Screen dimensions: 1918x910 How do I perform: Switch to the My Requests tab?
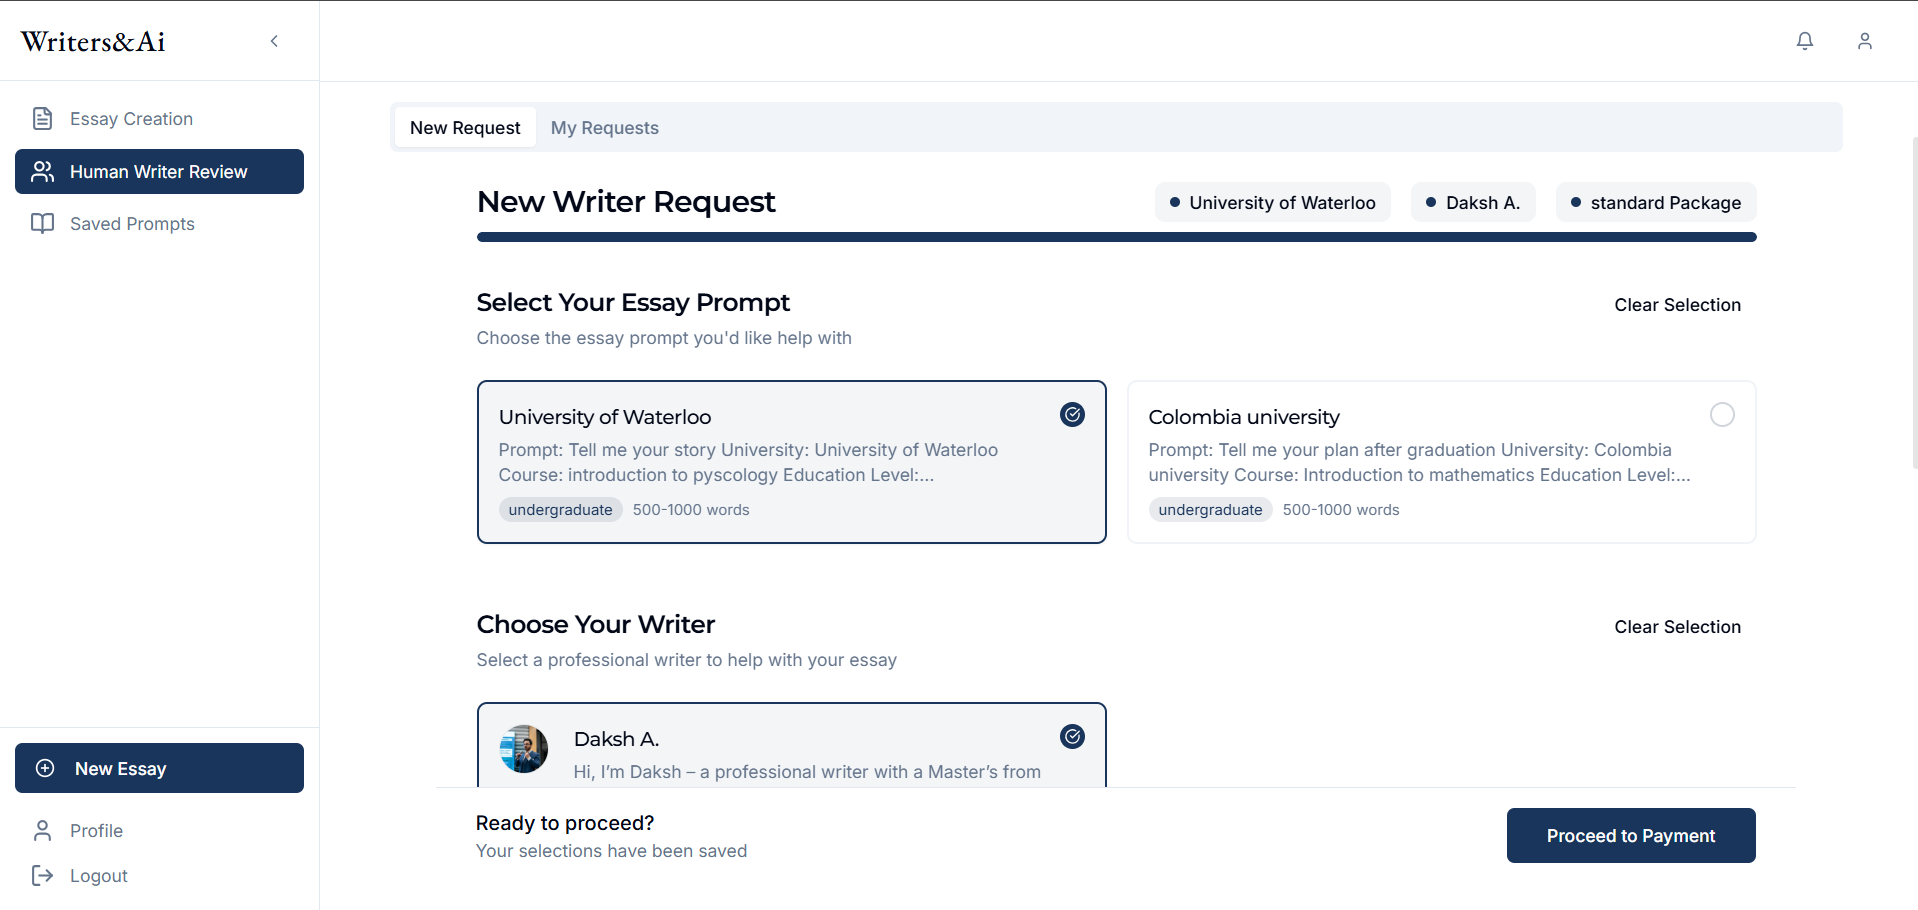tap(604, 128)
